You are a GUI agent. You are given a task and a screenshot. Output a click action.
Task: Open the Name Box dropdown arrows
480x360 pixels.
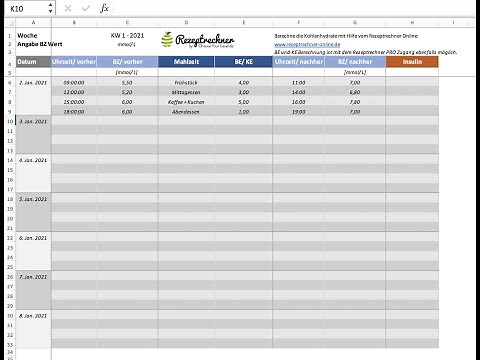coord(50,8)
